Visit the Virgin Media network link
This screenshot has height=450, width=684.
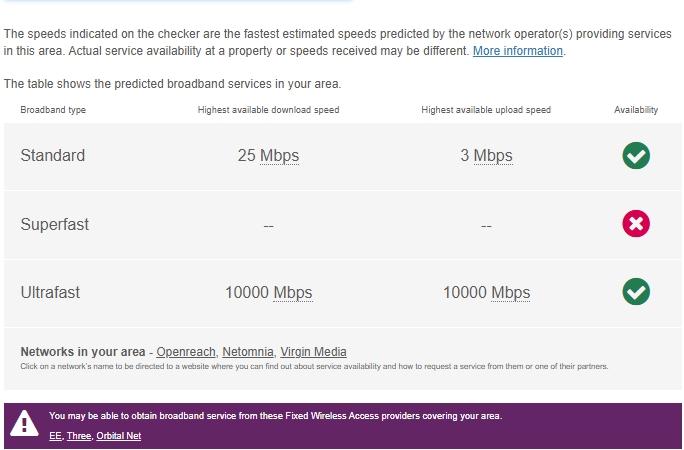point(313,352)
